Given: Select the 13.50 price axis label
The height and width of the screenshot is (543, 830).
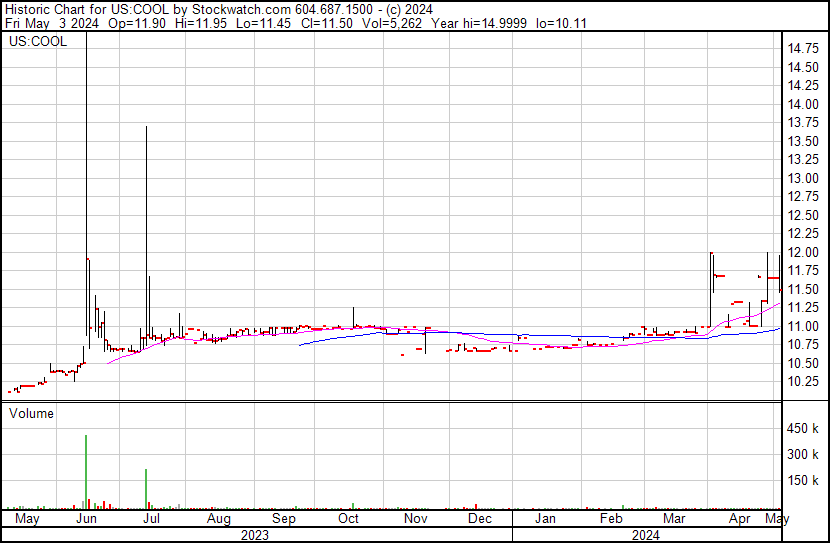Looking at the screenshot, I should [x=803, y=141].
